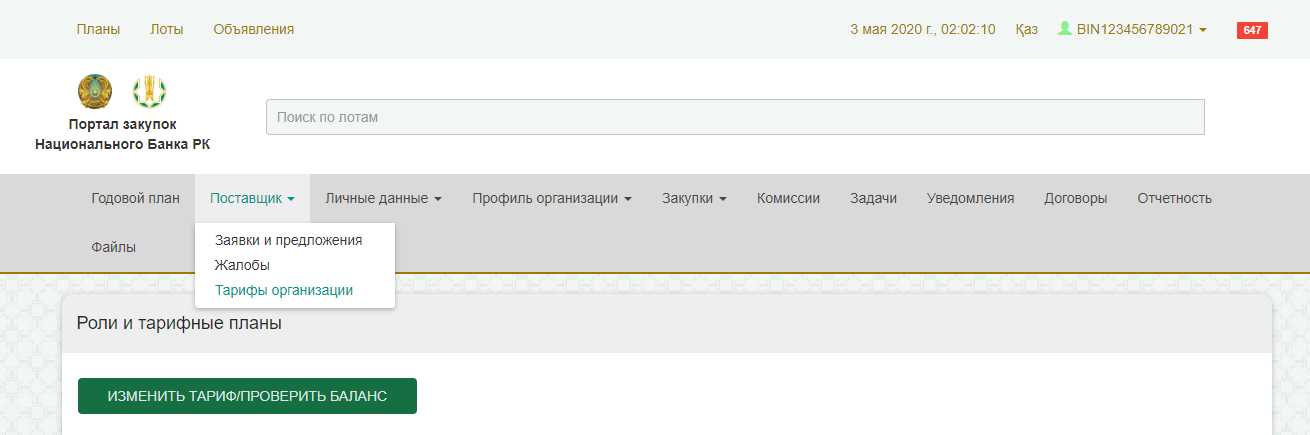Open the Профиль организации dropdown
Viewport: 1310px width, 435px height.
pyautogui.click(x=552, y=198)
